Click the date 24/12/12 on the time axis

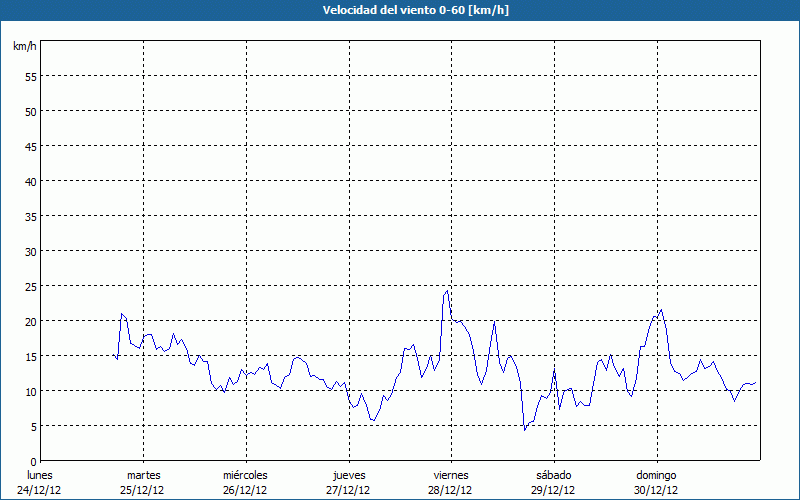coord(40,490)
